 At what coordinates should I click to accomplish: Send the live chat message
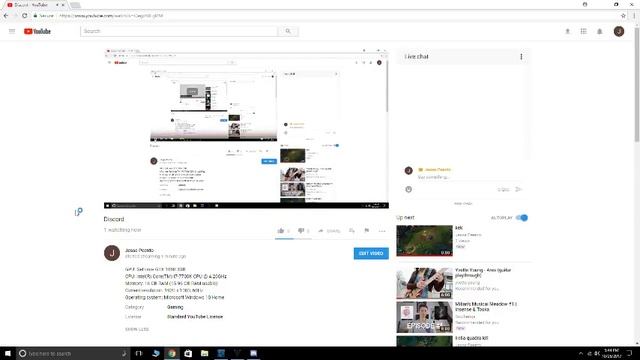click(x=518, y=189)
